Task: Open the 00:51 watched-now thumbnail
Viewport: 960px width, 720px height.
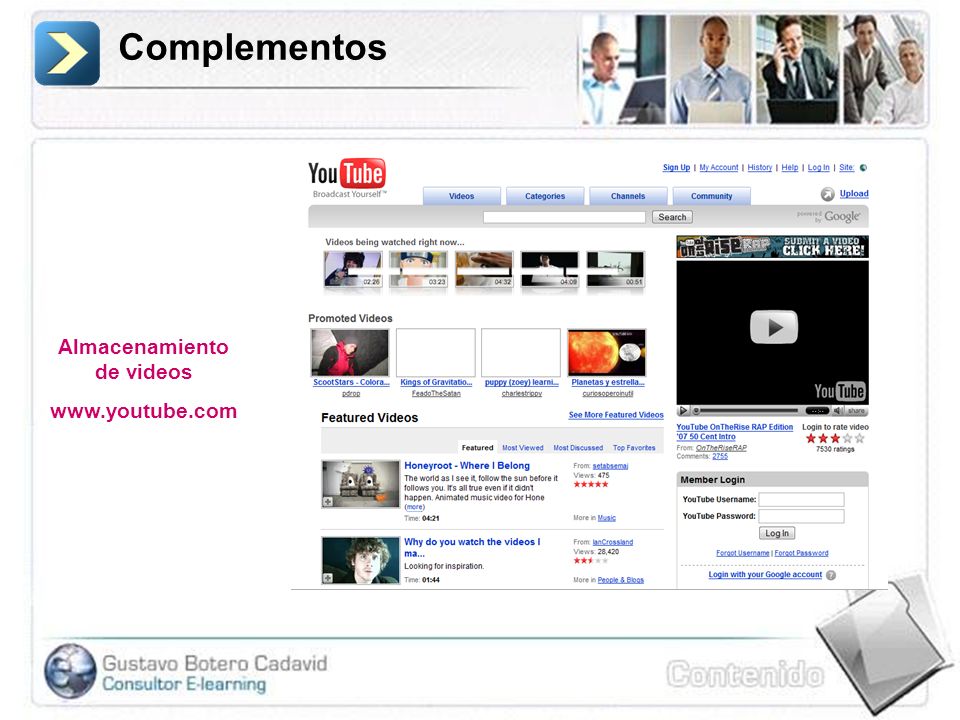Action: coord(615,269)
